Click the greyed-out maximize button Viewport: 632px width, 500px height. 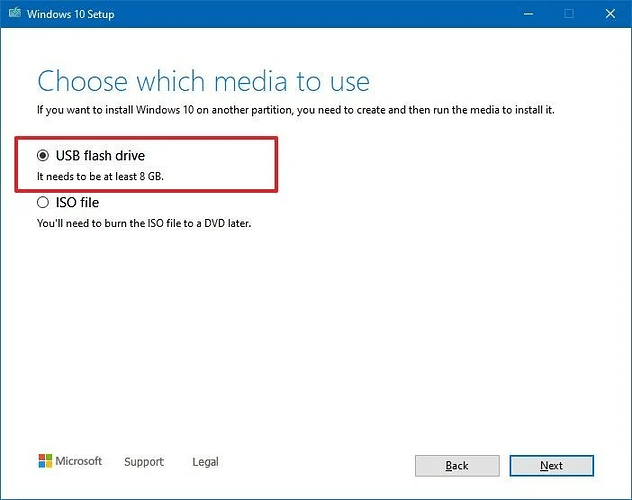[569, 14]
